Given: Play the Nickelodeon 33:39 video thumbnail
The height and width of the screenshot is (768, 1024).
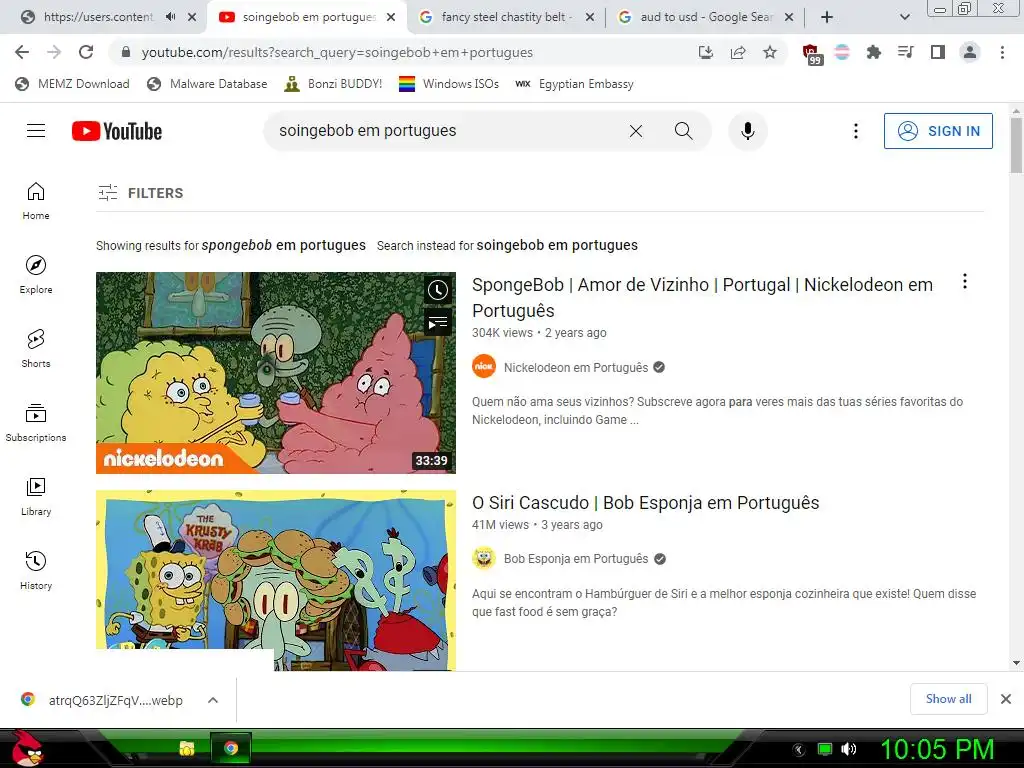Looking at the screenshot, I should [276, 373].
